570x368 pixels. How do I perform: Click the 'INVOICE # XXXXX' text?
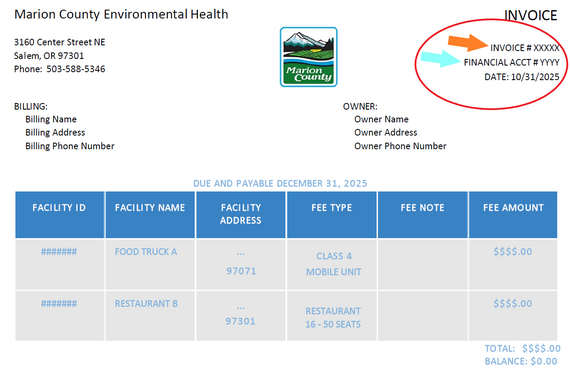[525, 48]
